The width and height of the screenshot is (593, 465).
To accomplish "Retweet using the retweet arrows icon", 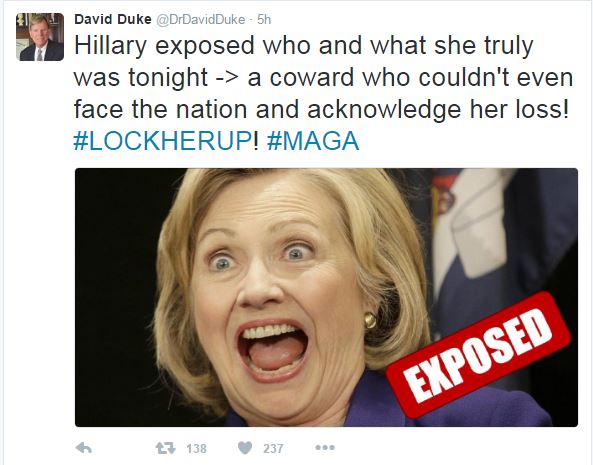I will coord(166,448).
